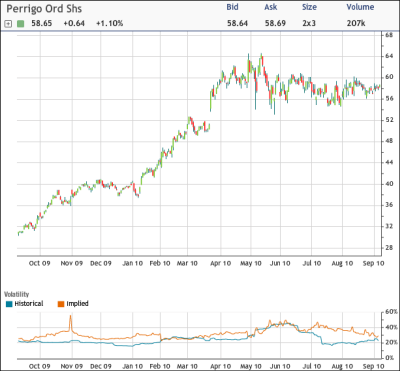Viewport: 400px width, 371px height.
Task: Click Oct 09 on the price chart axis
Action: [39, 263]
